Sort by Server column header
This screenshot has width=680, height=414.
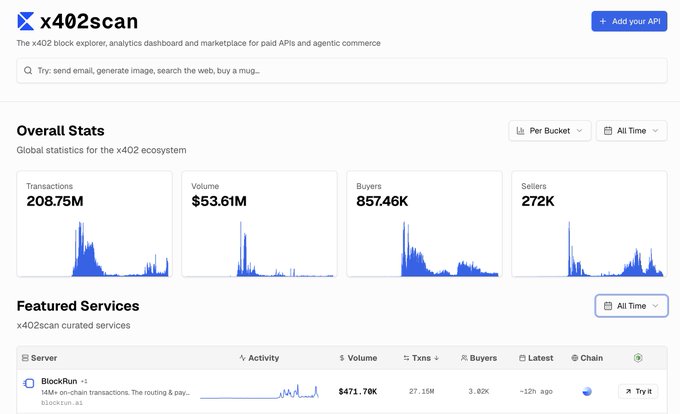point(39,358)
